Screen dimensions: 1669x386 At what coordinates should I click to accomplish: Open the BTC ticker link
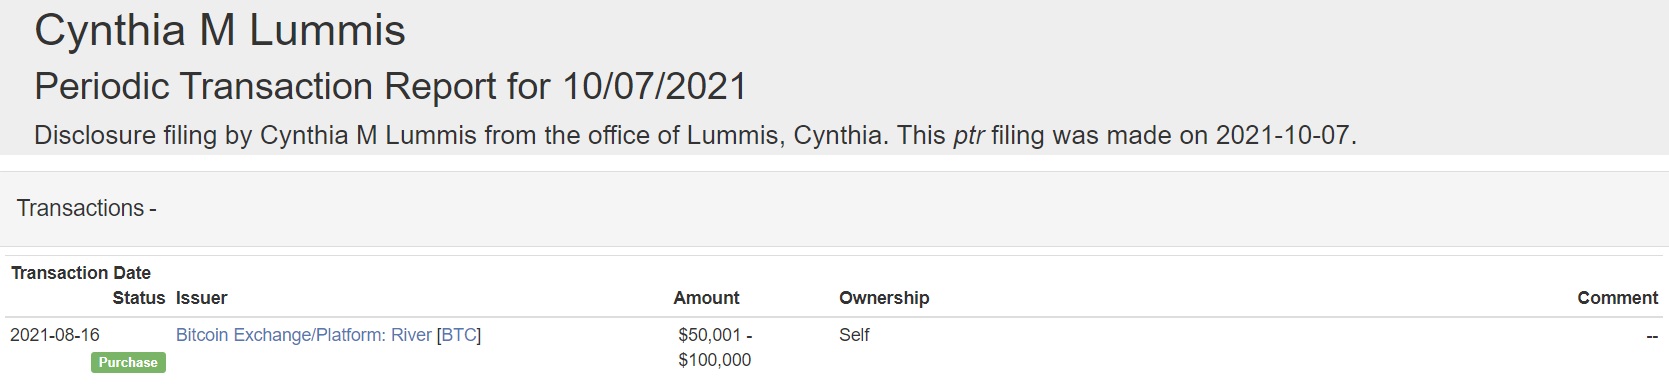click(x=459, y=335)
